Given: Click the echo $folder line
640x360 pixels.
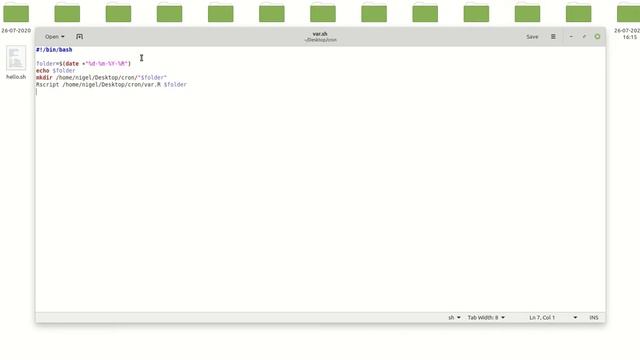Looking at the screenshot, I should click(x=56, y=71).
